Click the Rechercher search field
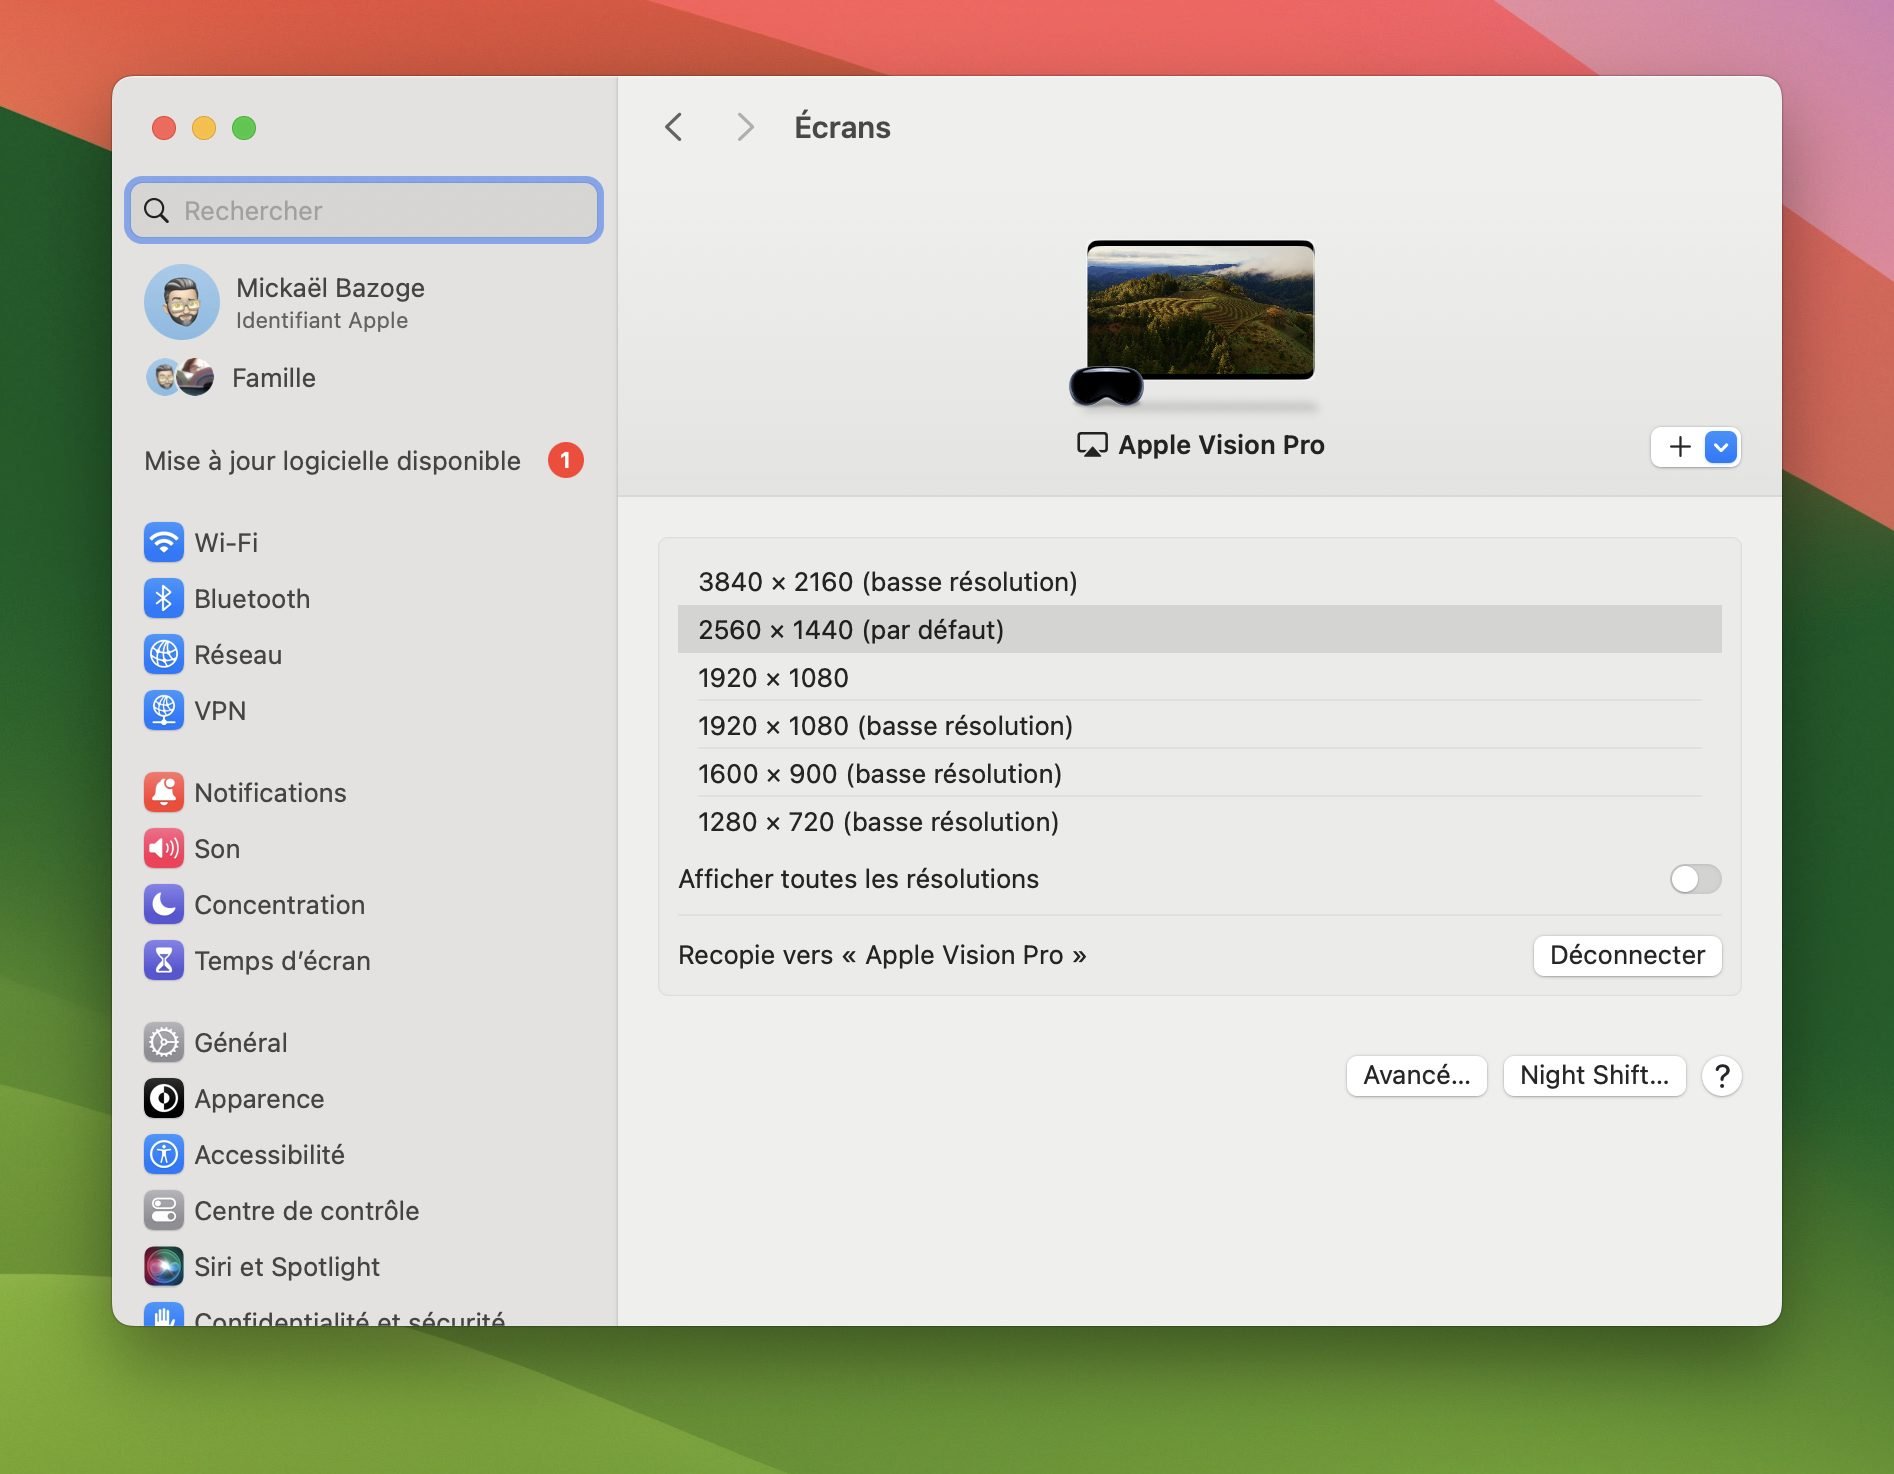This screenshot has height=1474, width=1894. click(x=364, y=210)
